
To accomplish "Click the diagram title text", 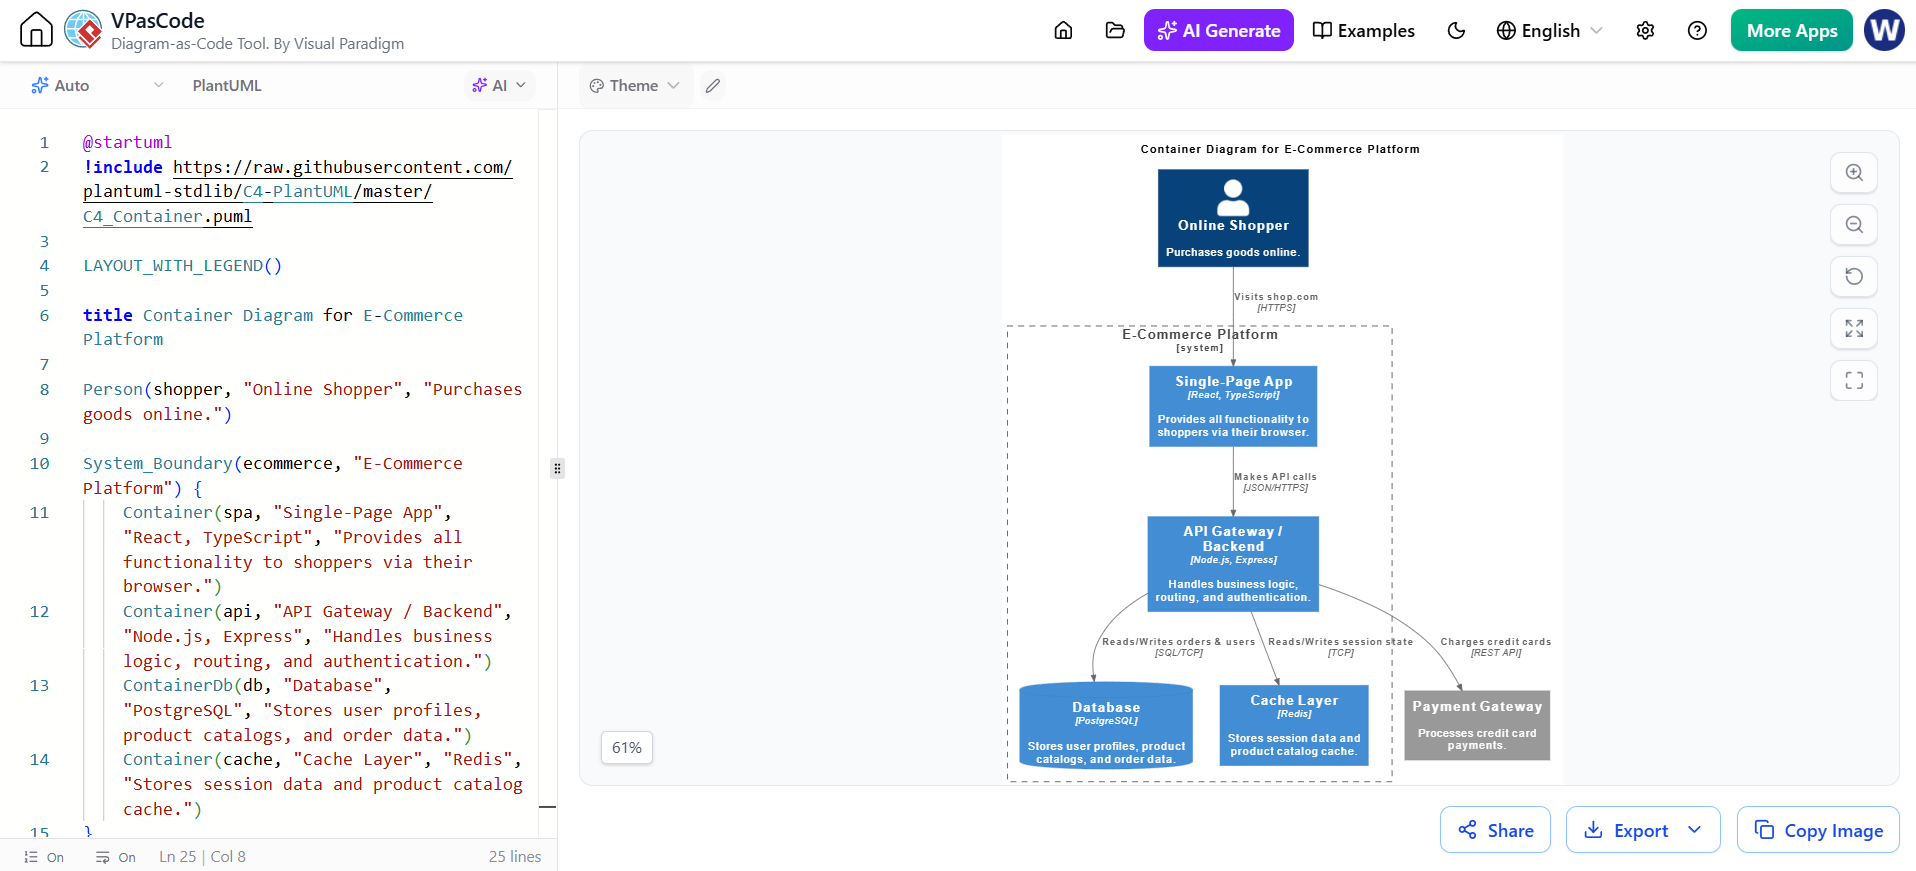I will coord(1280,149).
